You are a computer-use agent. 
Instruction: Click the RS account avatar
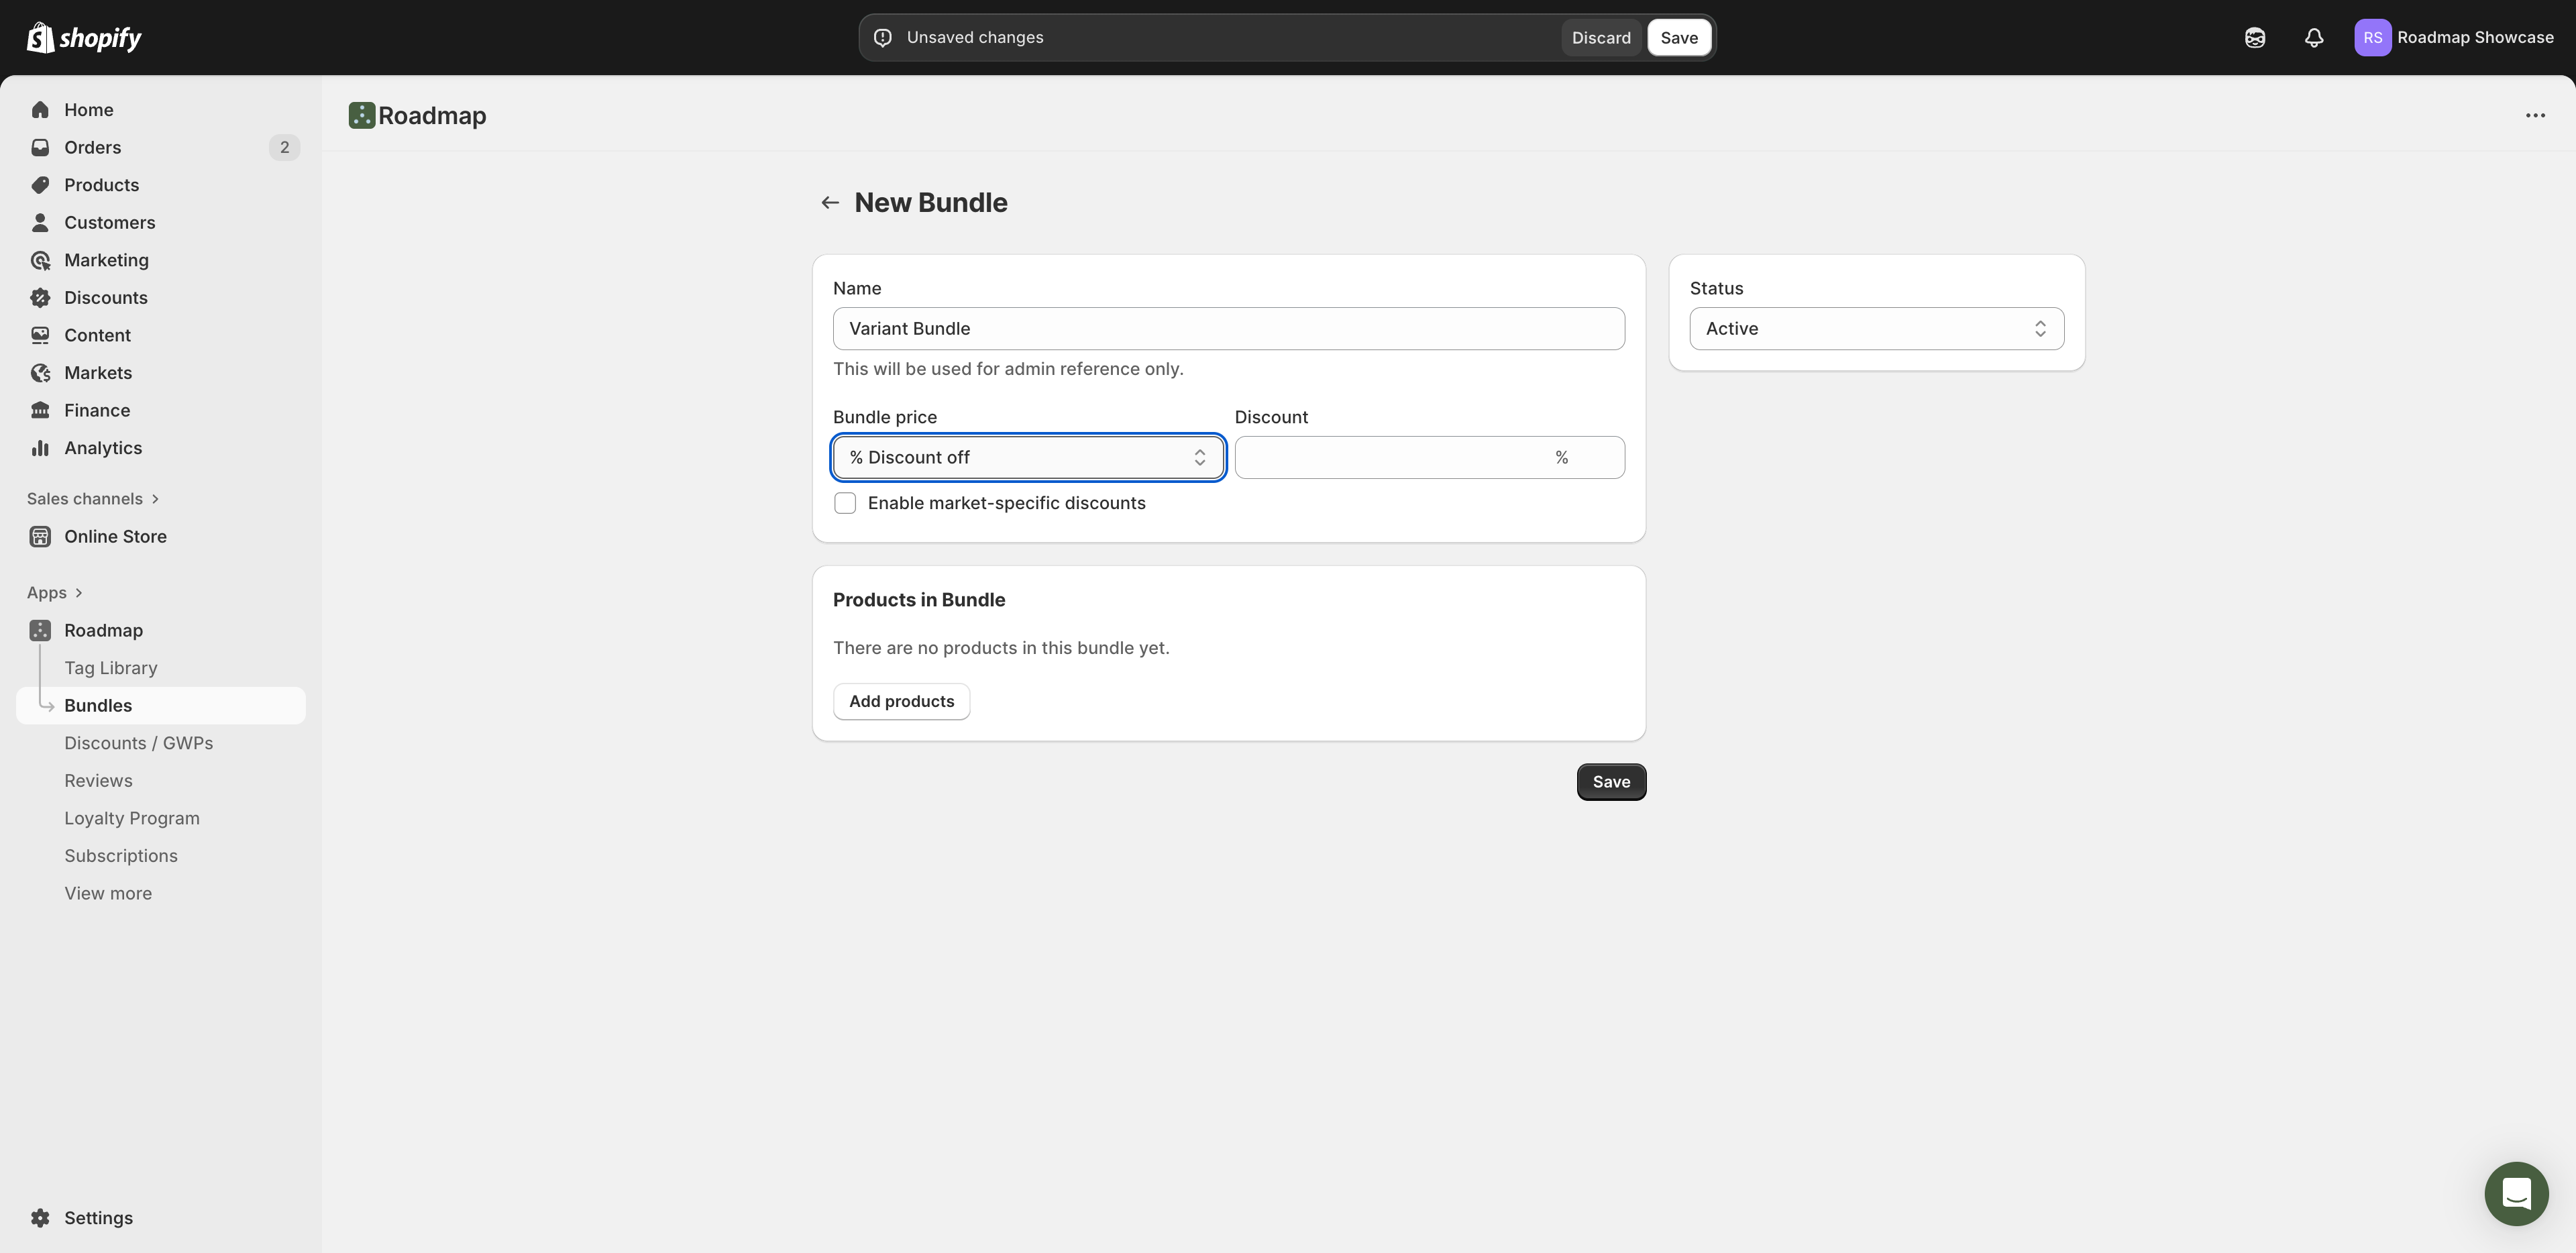click(x=2372, y=38)
